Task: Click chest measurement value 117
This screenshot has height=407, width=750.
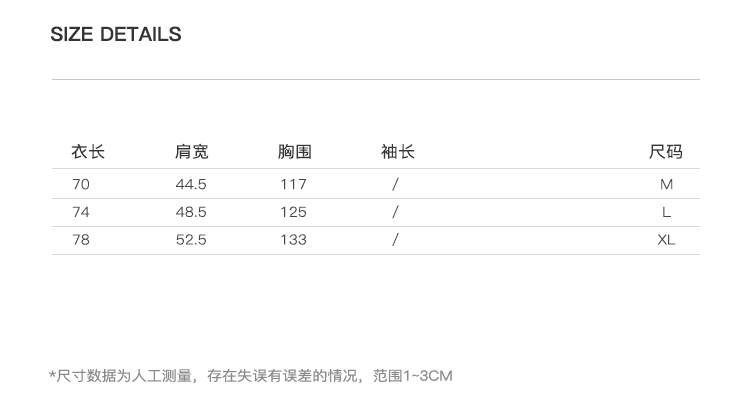Action: point(293,184)
